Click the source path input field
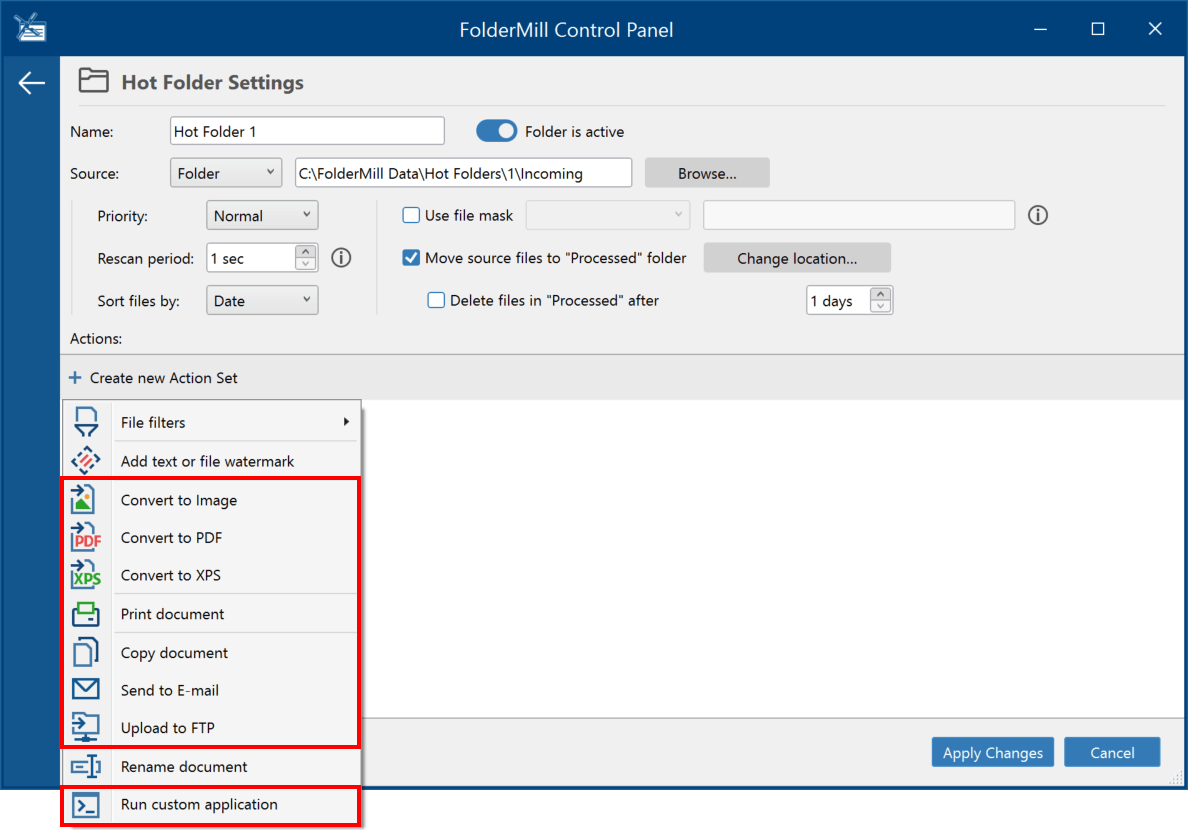1188x830 pixels. (x=463, y=173)
